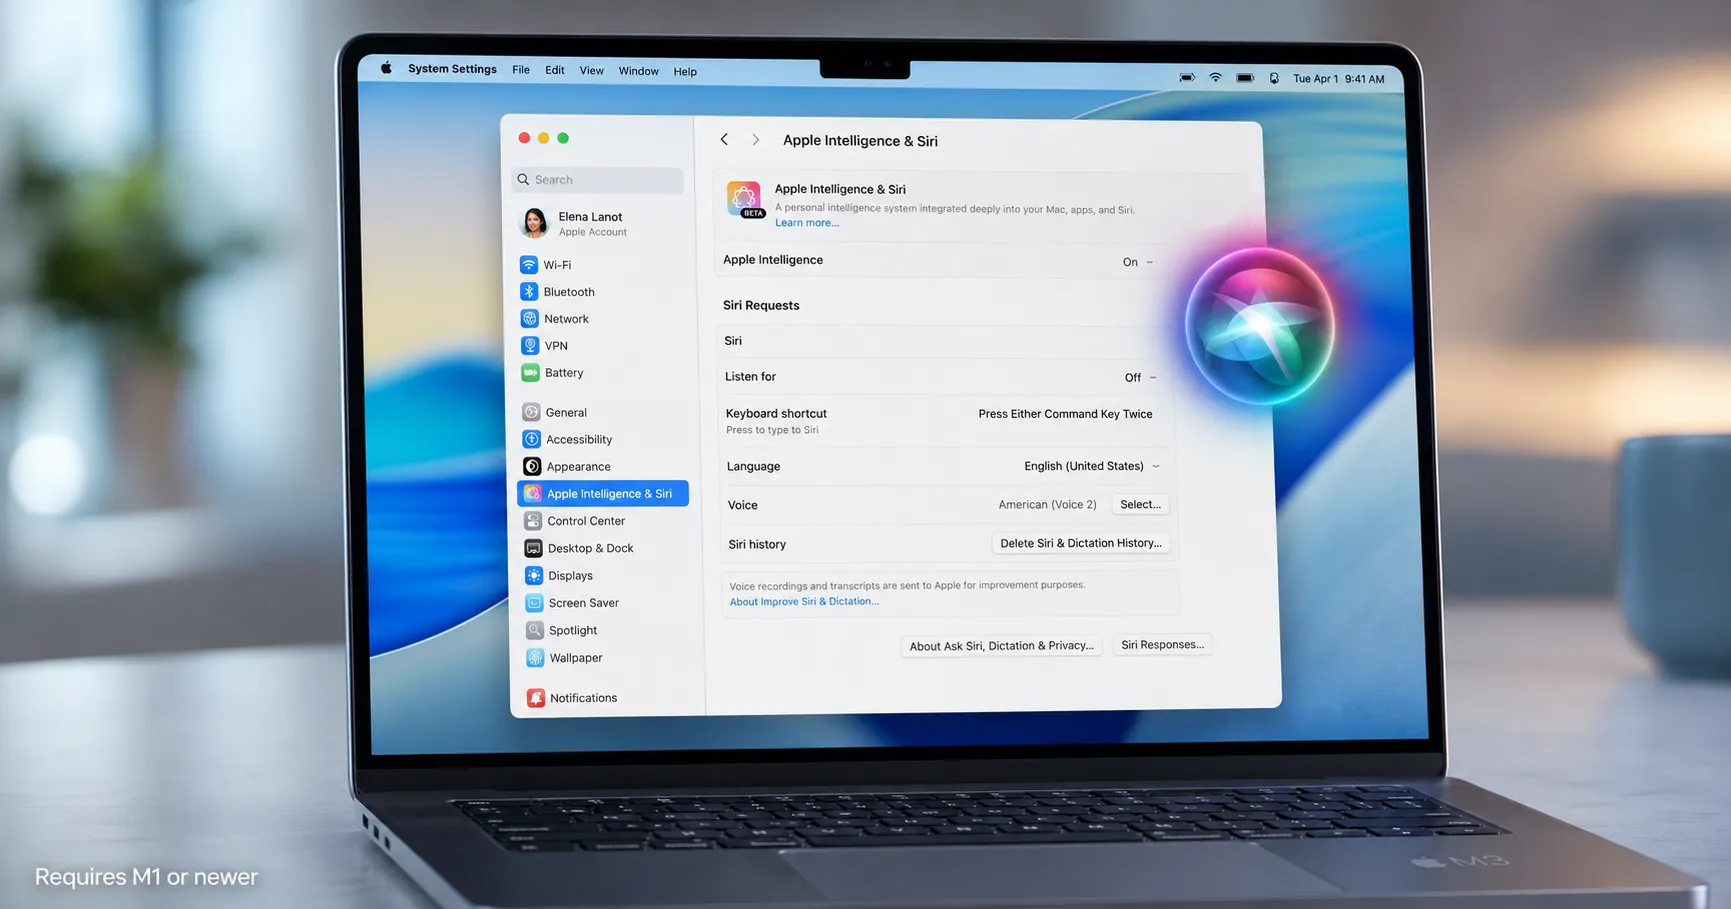Click the battery icon in menu bar
1731x909 pixels.
1245,78
